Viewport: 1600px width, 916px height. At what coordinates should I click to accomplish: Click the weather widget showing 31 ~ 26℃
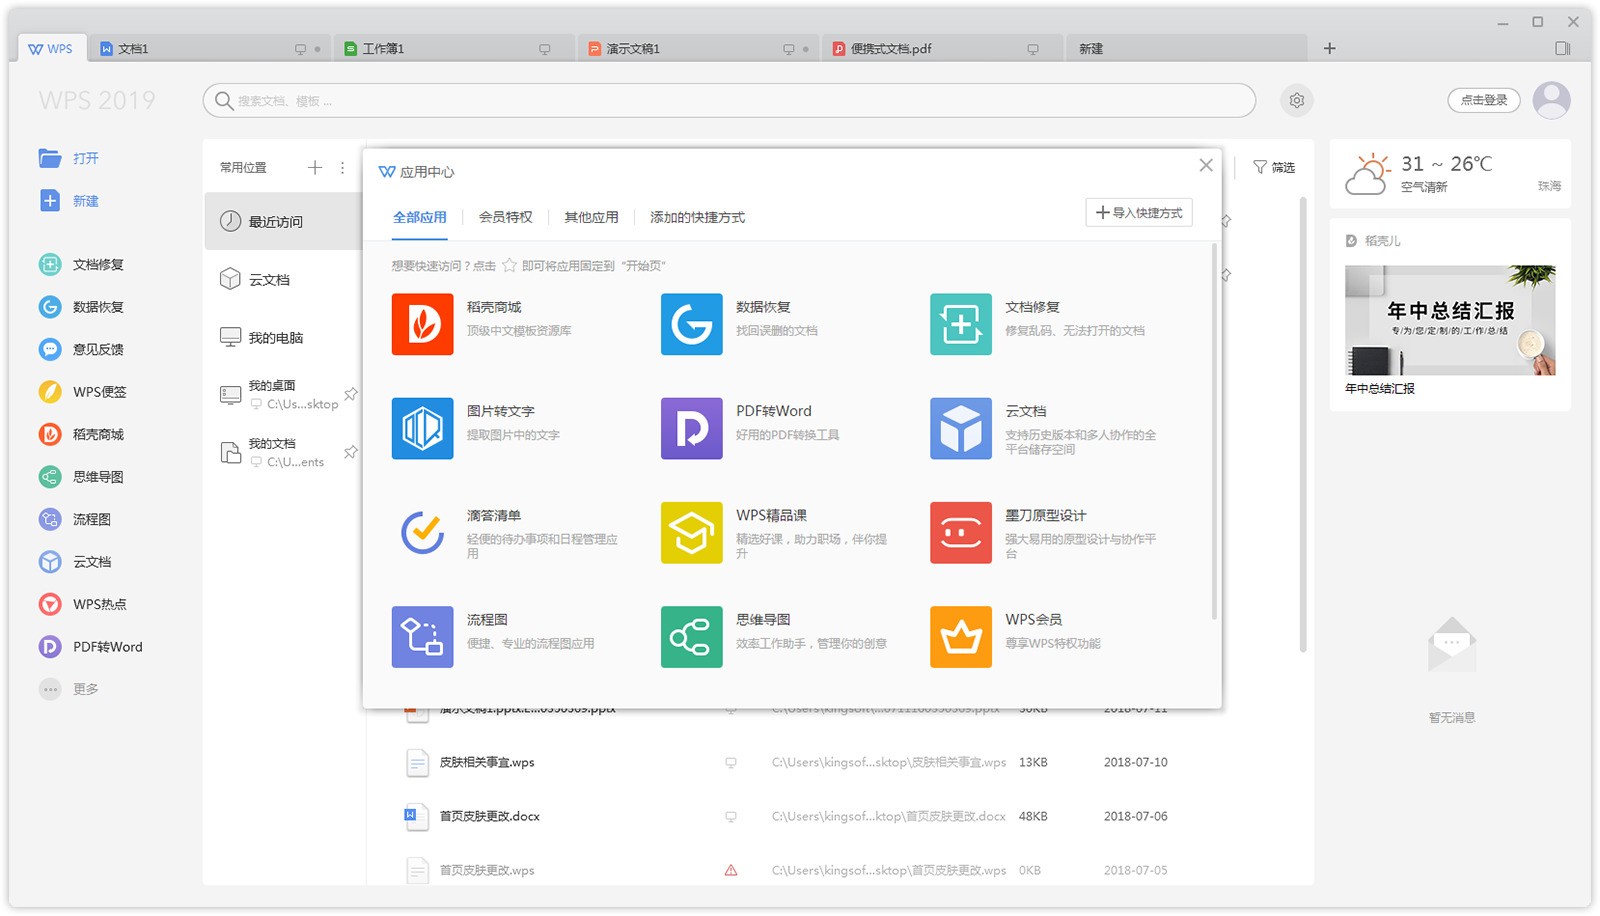[x=1450, y=174]
